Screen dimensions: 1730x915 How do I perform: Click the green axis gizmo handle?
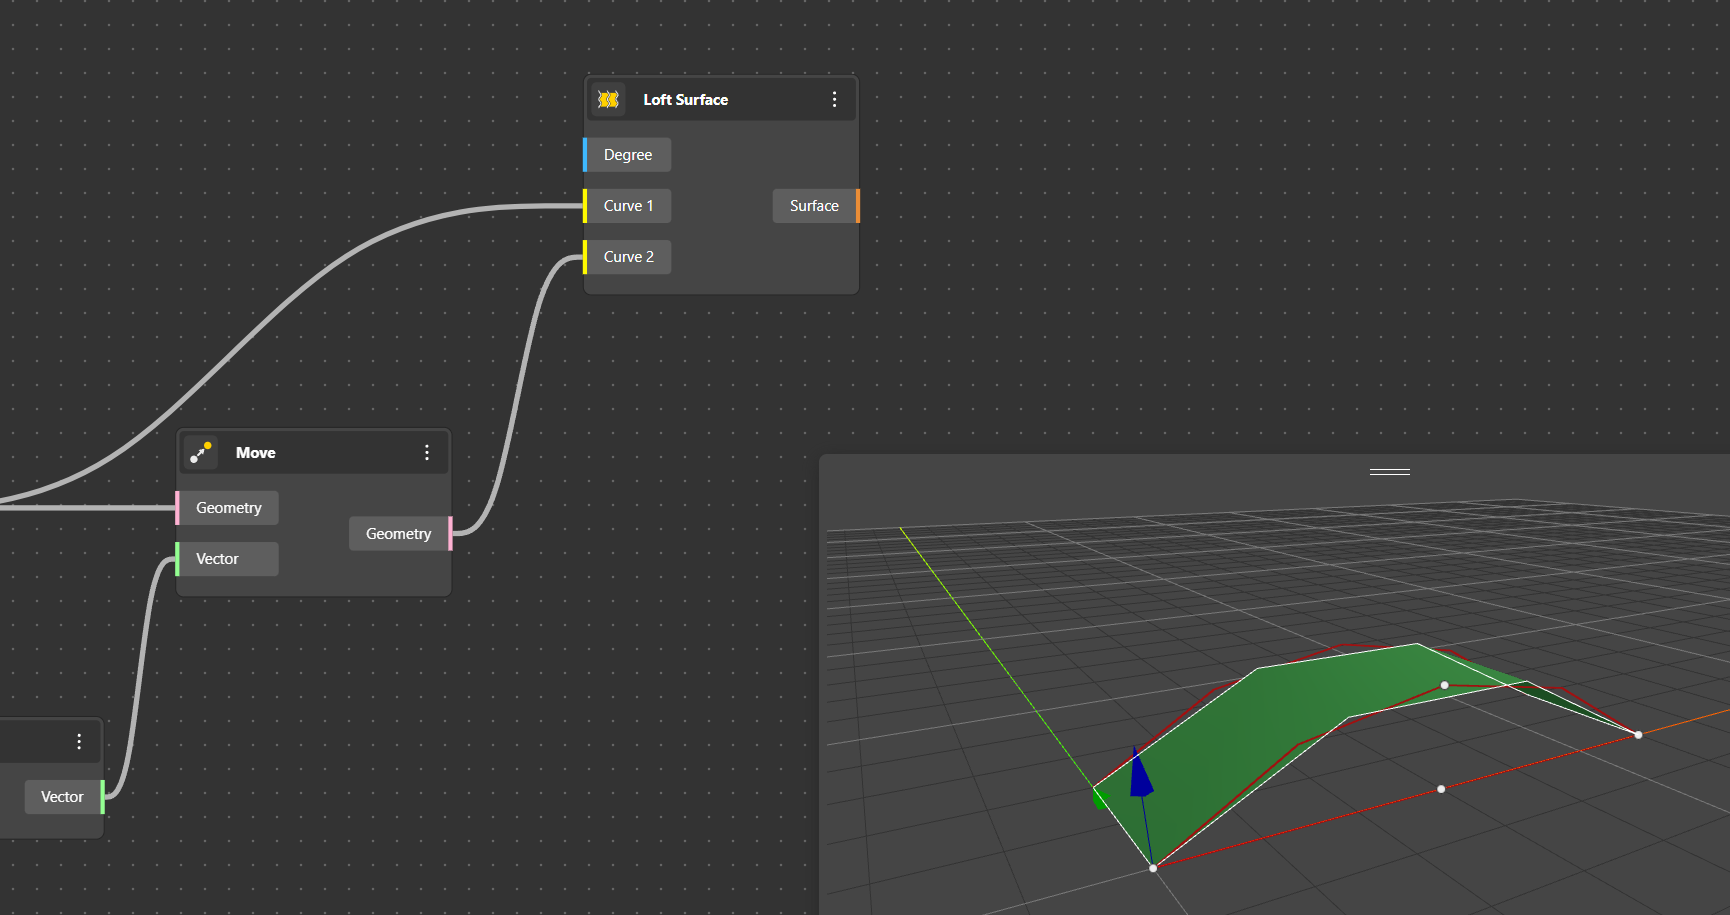1100,798
